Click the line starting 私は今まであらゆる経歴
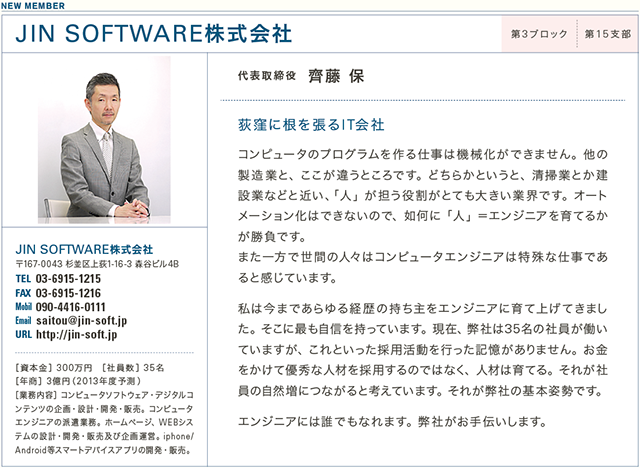The height and width of the screenshot is (468, 640). 423,309
